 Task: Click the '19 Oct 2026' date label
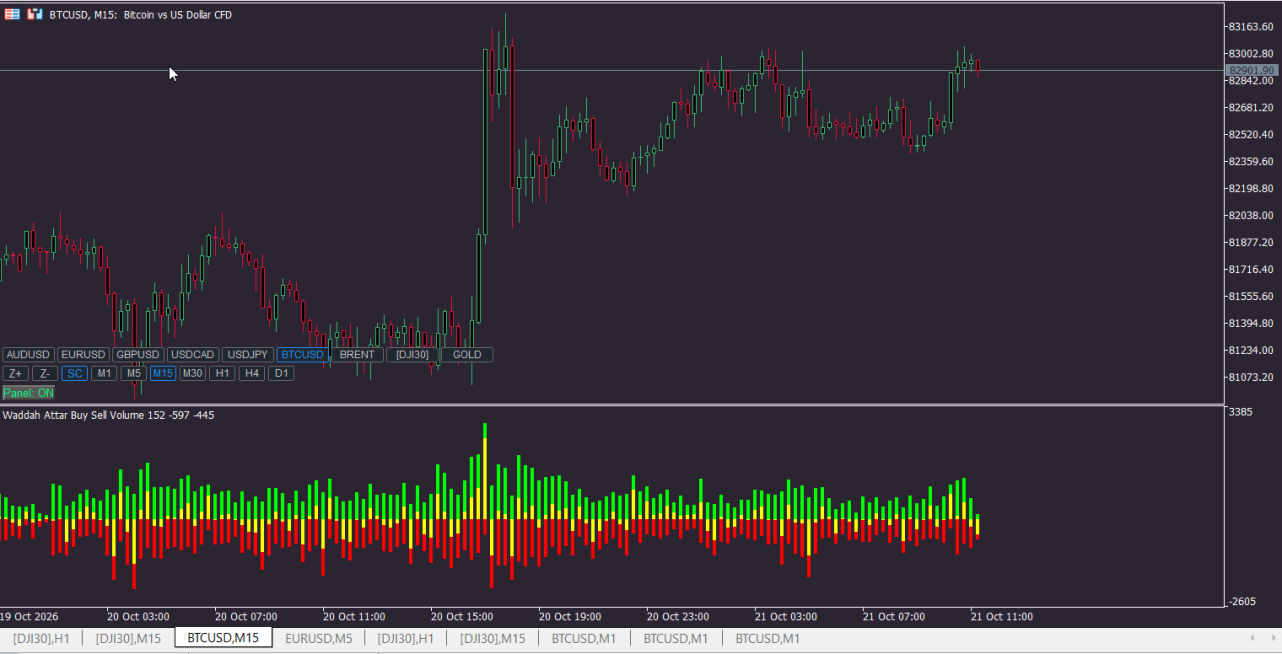[x=31, y=617]
